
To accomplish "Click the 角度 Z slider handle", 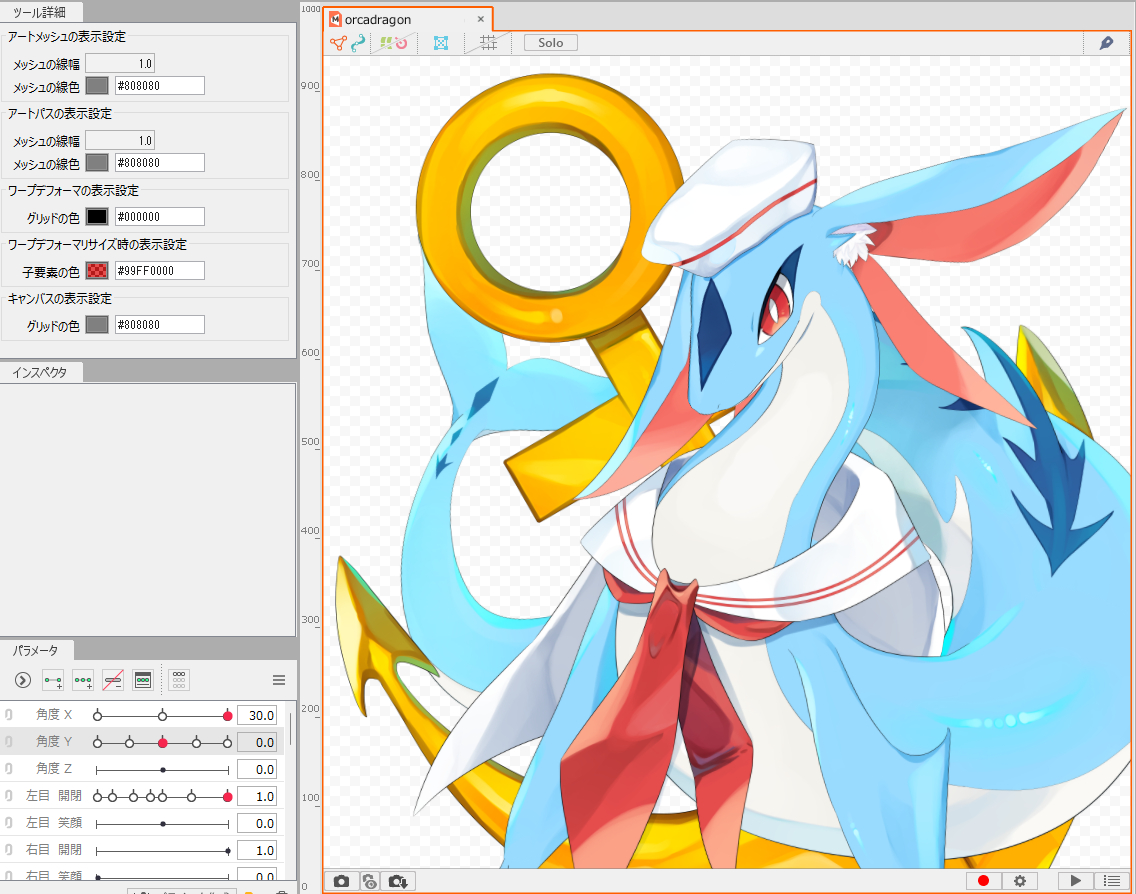I will point(162,769).
